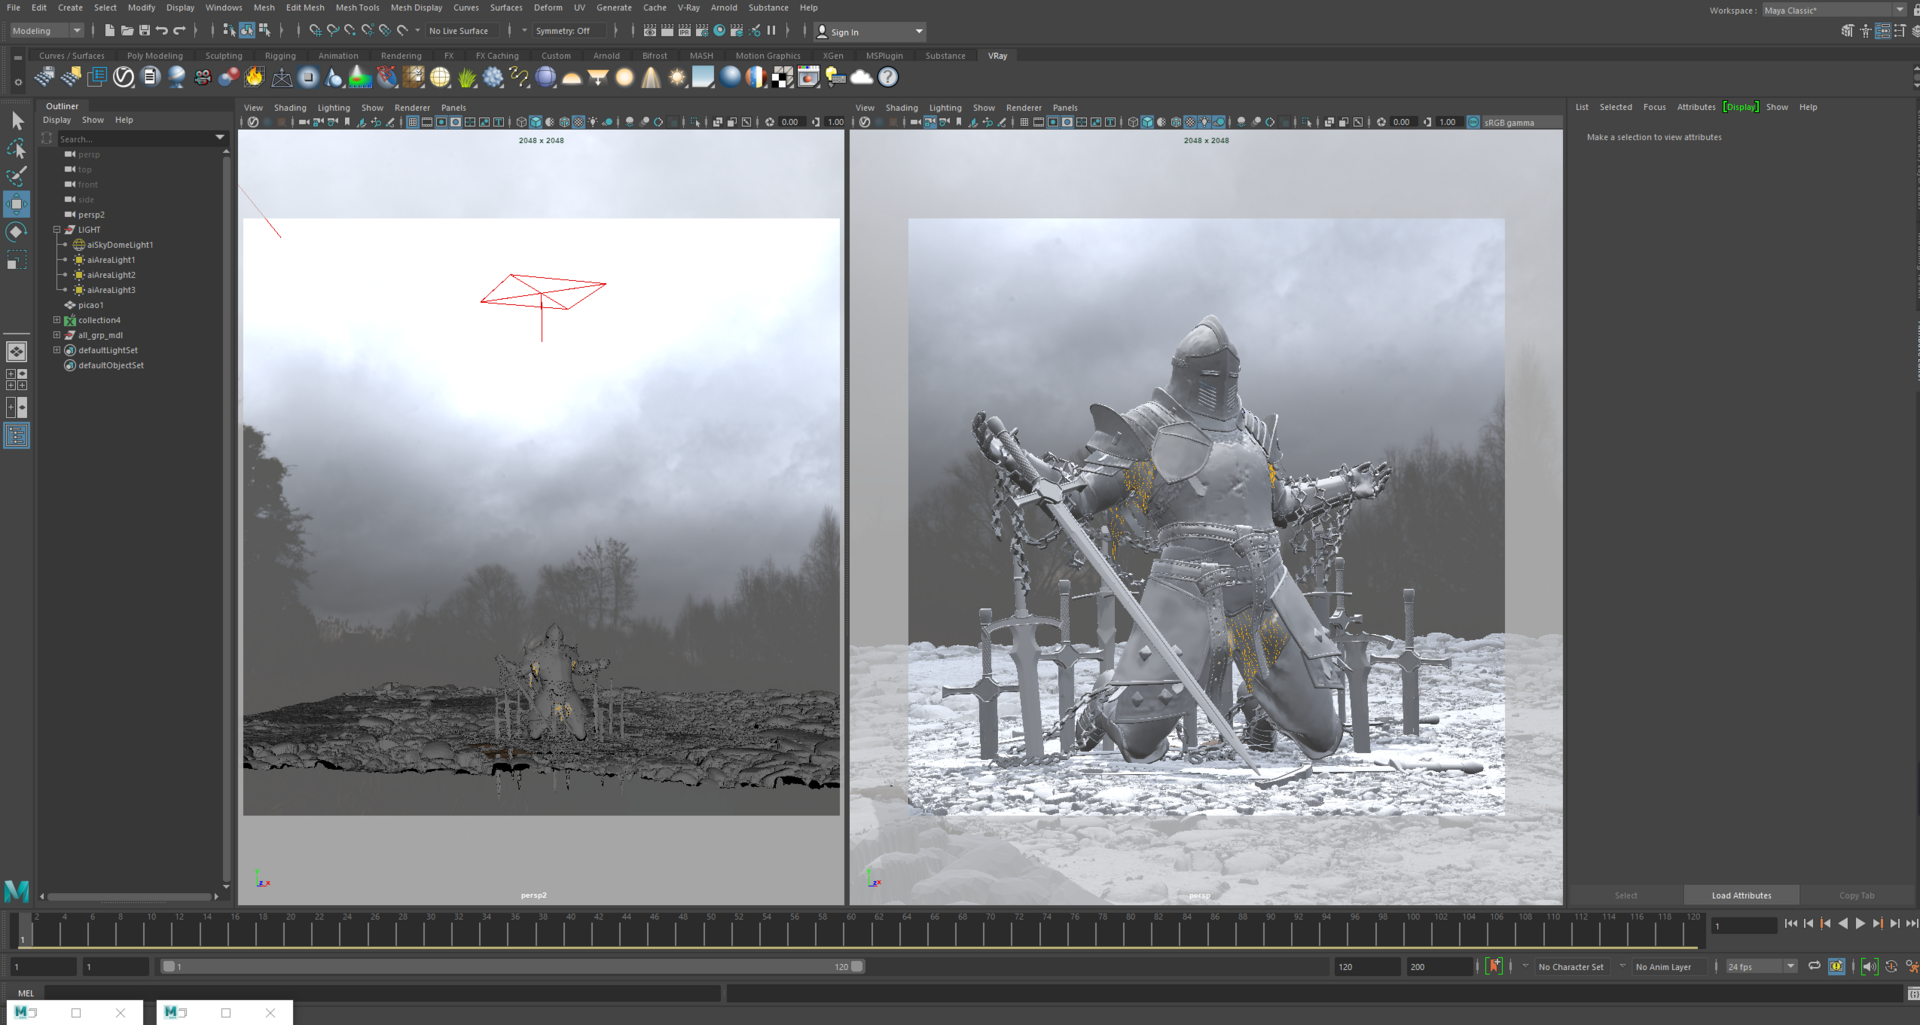The image size is (1920, 1025).
Task: Expand defaultLightSet in Outliner
Action: [57, 350]
